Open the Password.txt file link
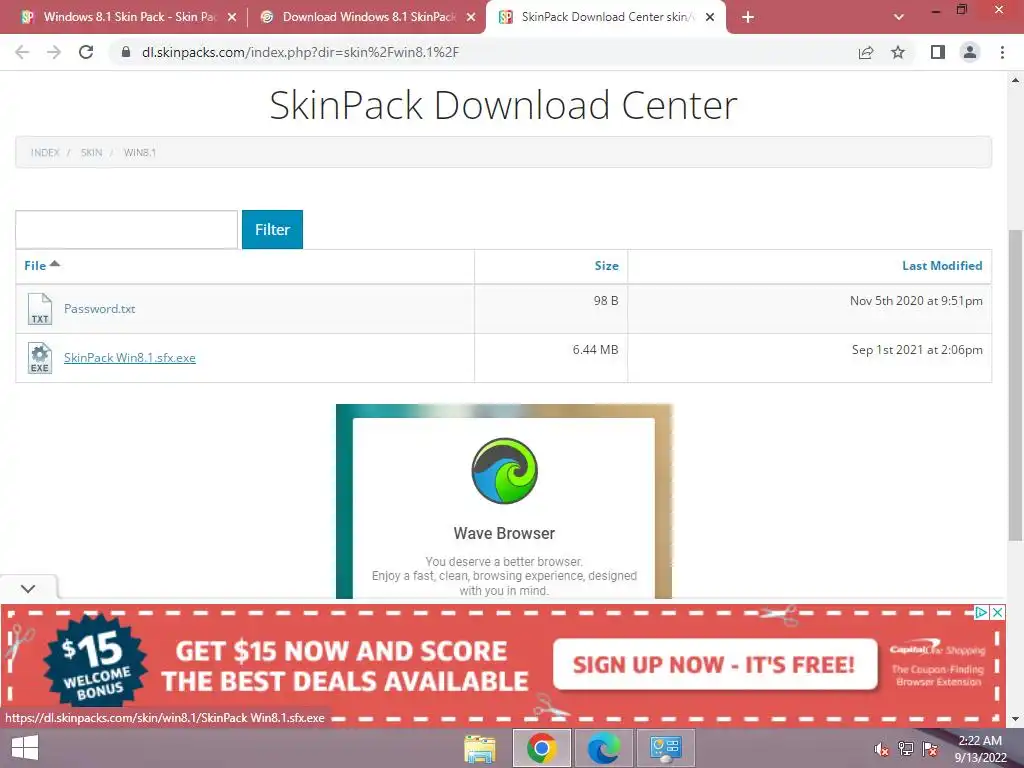This screenshot has width=1024, height=768. click(x=99, y=309)
